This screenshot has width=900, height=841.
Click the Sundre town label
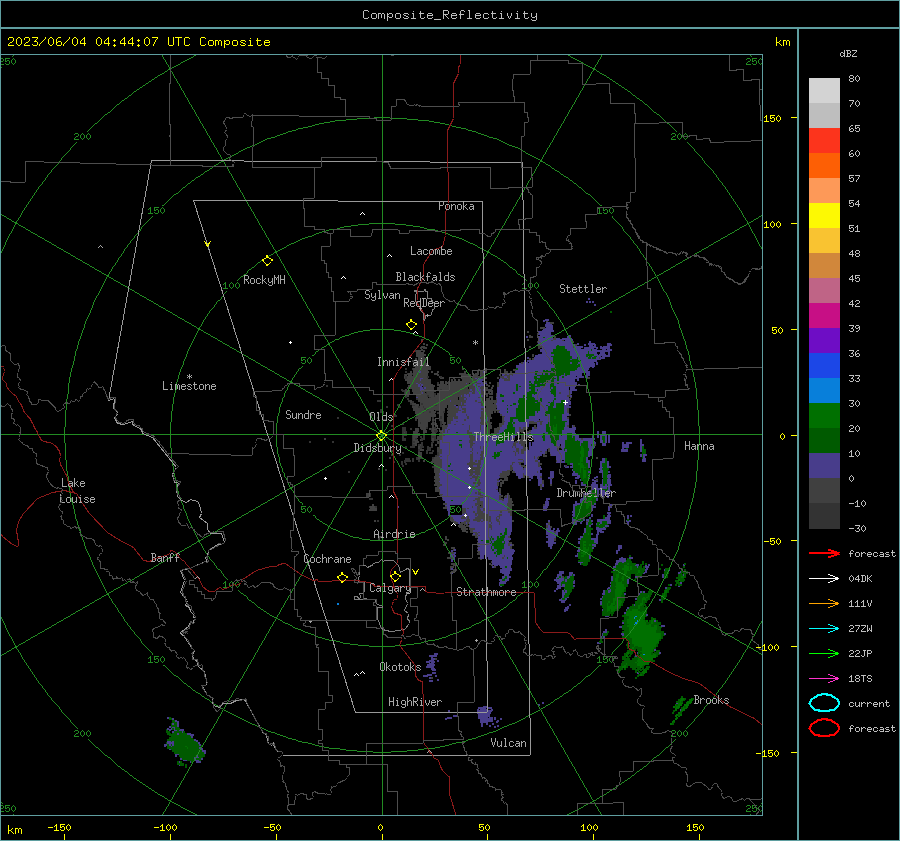click(303, 415)
